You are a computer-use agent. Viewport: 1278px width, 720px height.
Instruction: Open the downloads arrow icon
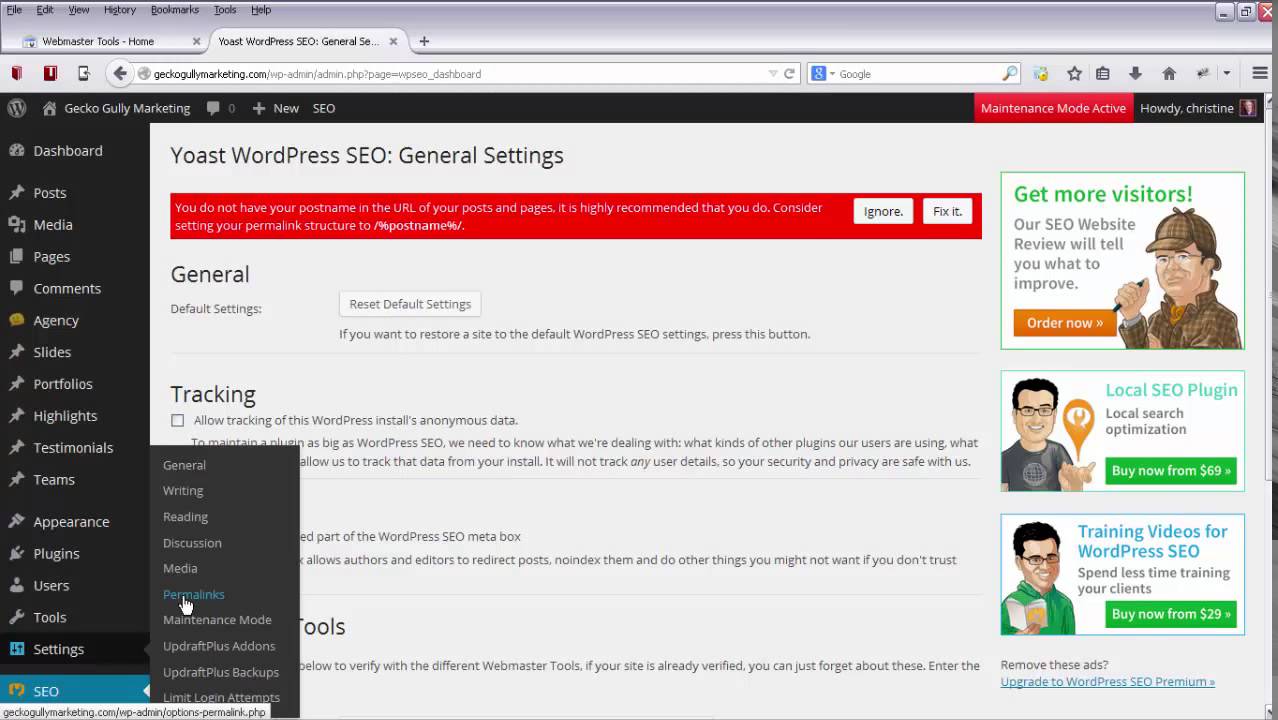coord(1135,73)
